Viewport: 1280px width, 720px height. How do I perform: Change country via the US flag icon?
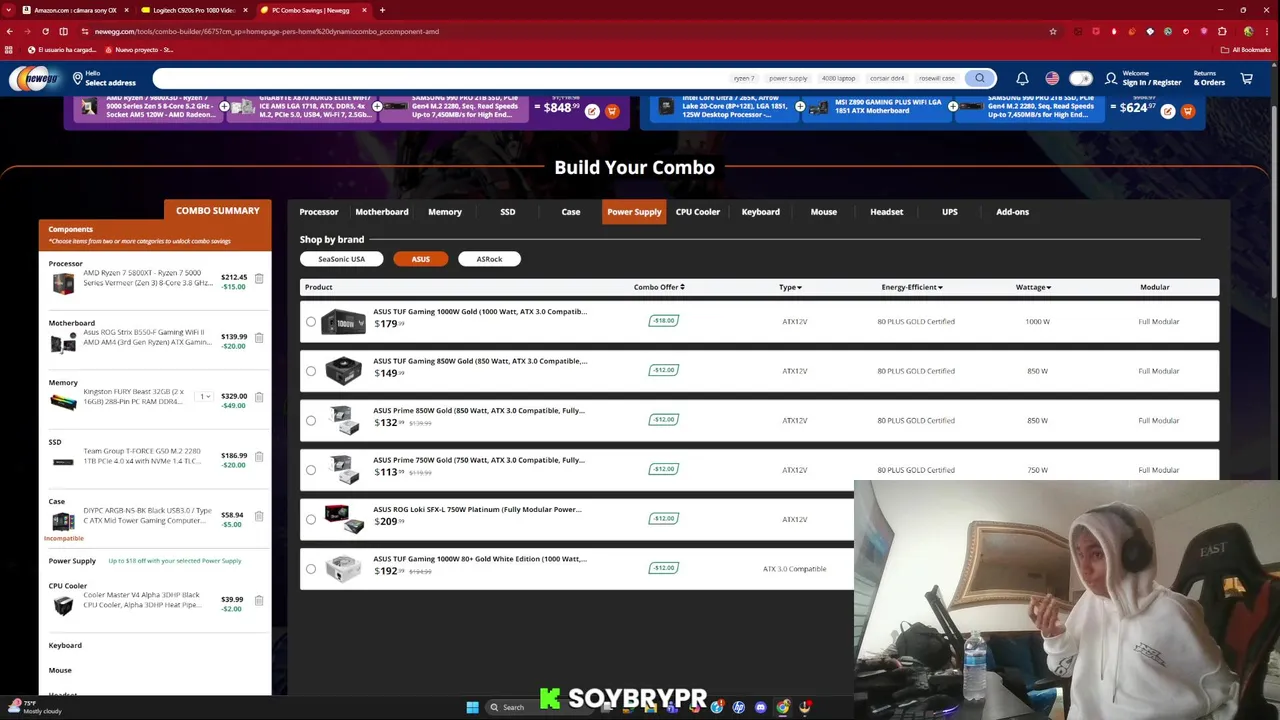(x=1052, y=78)
